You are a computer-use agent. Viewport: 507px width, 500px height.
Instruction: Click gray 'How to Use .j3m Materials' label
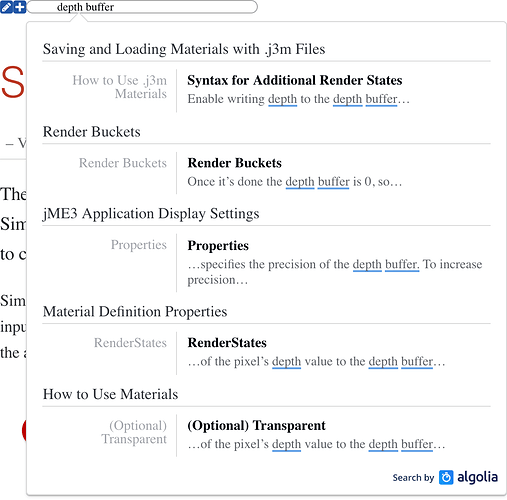[x=120, y=87]
